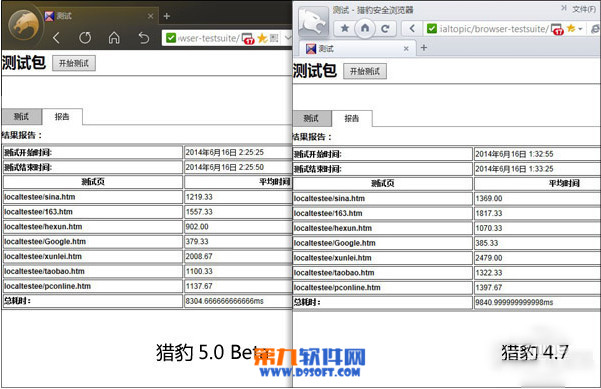Click red-badge 17 icon in left address bar
Viewport: 601px width, 389px height.
tap(248, 38)
